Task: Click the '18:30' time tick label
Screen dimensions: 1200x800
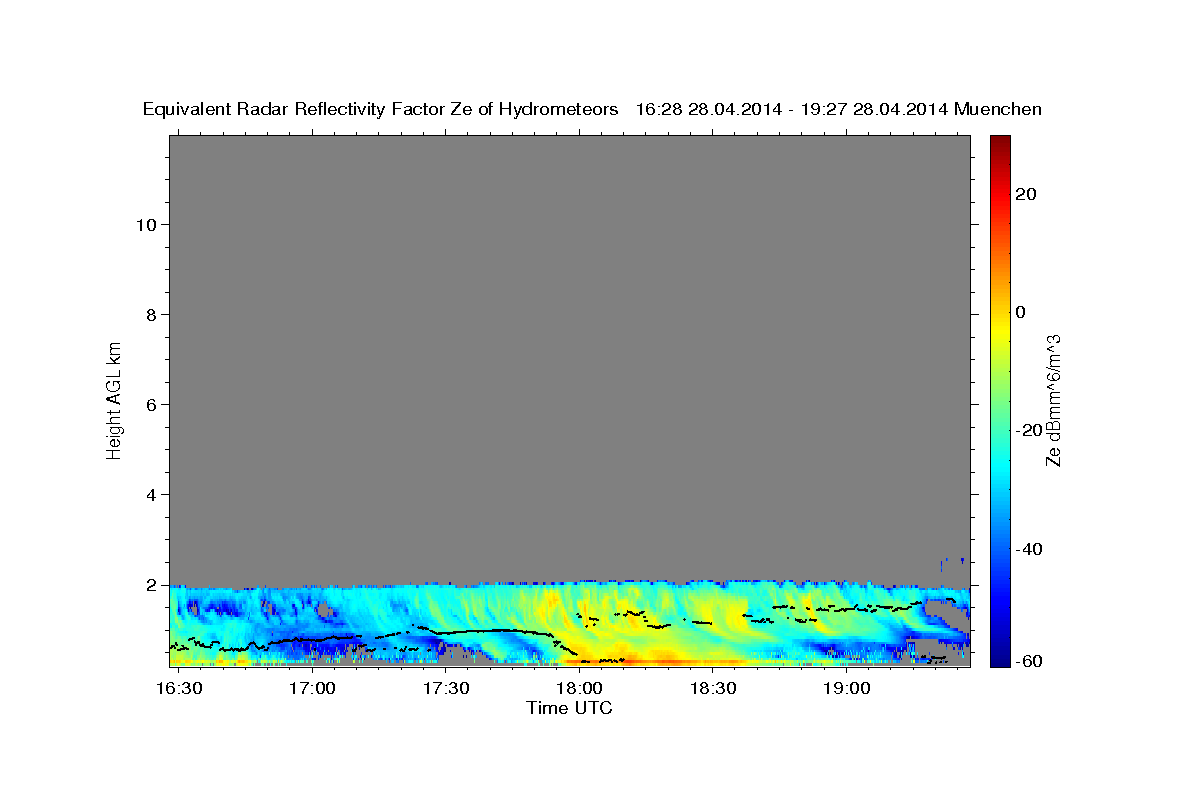Action: pyautogui.click(x=713, y=690)
